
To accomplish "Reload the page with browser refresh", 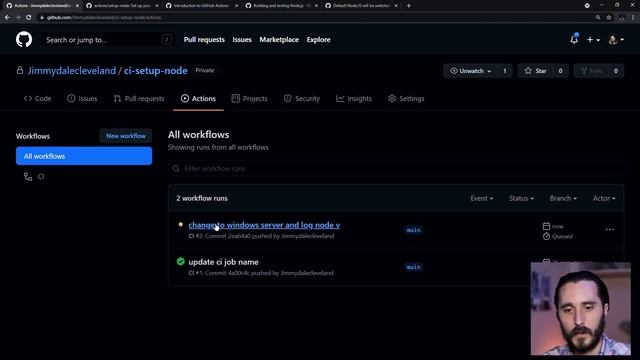I will point(29,17).
